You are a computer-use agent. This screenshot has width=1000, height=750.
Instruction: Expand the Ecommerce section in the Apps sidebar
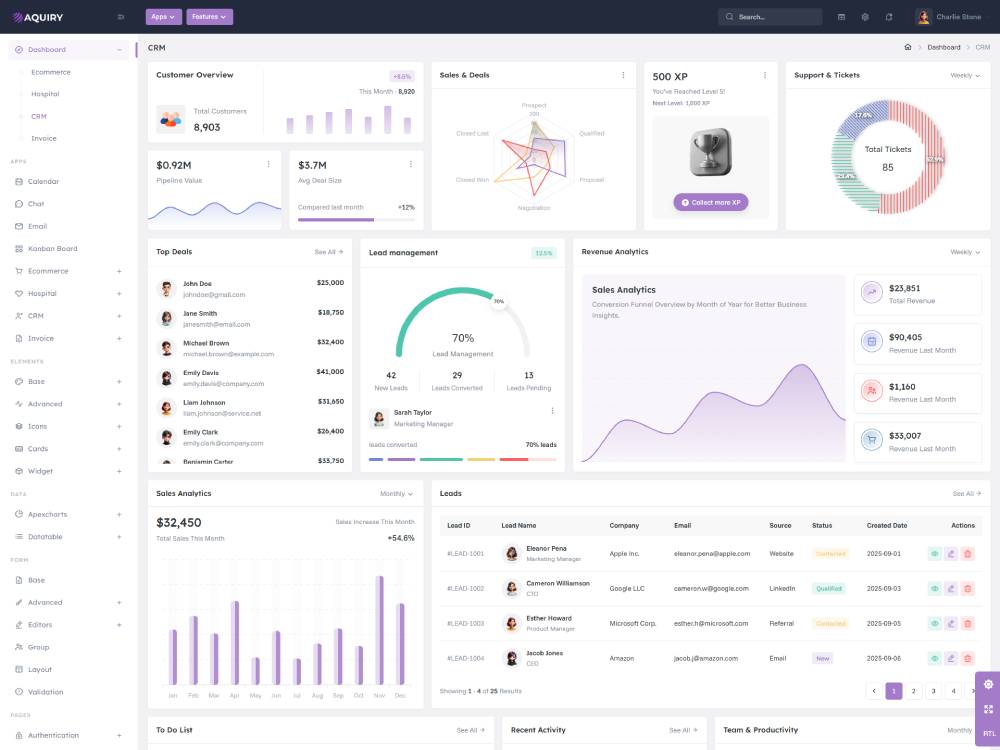click(118, 271)
